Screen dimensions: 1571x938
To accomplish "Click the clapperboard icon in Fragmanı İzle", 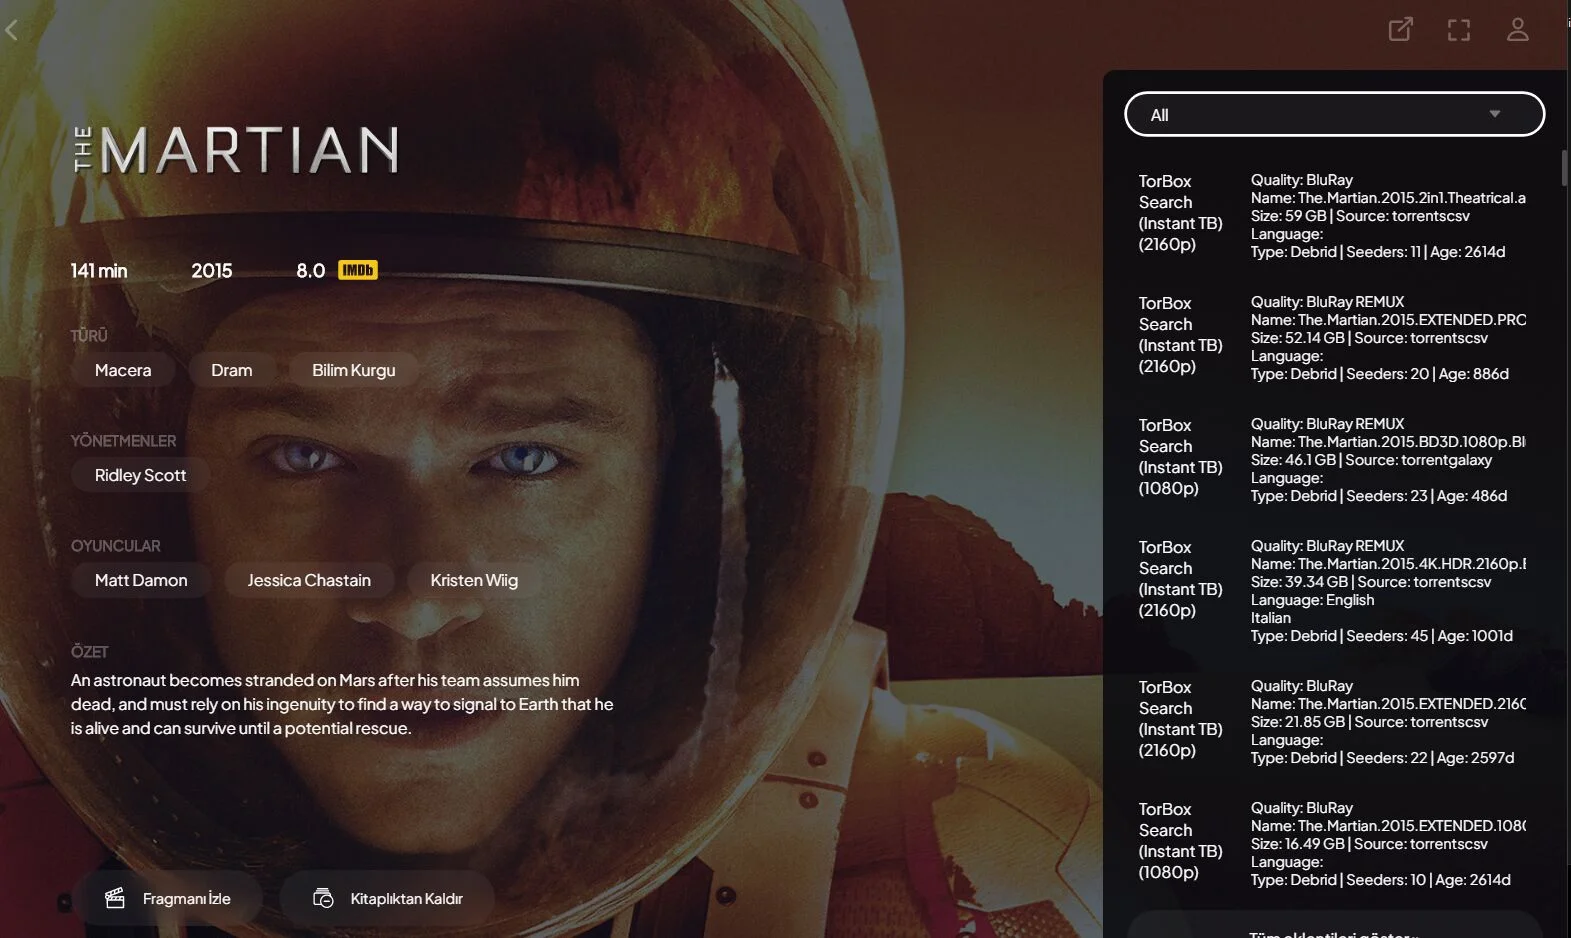I will coord(115,898).
